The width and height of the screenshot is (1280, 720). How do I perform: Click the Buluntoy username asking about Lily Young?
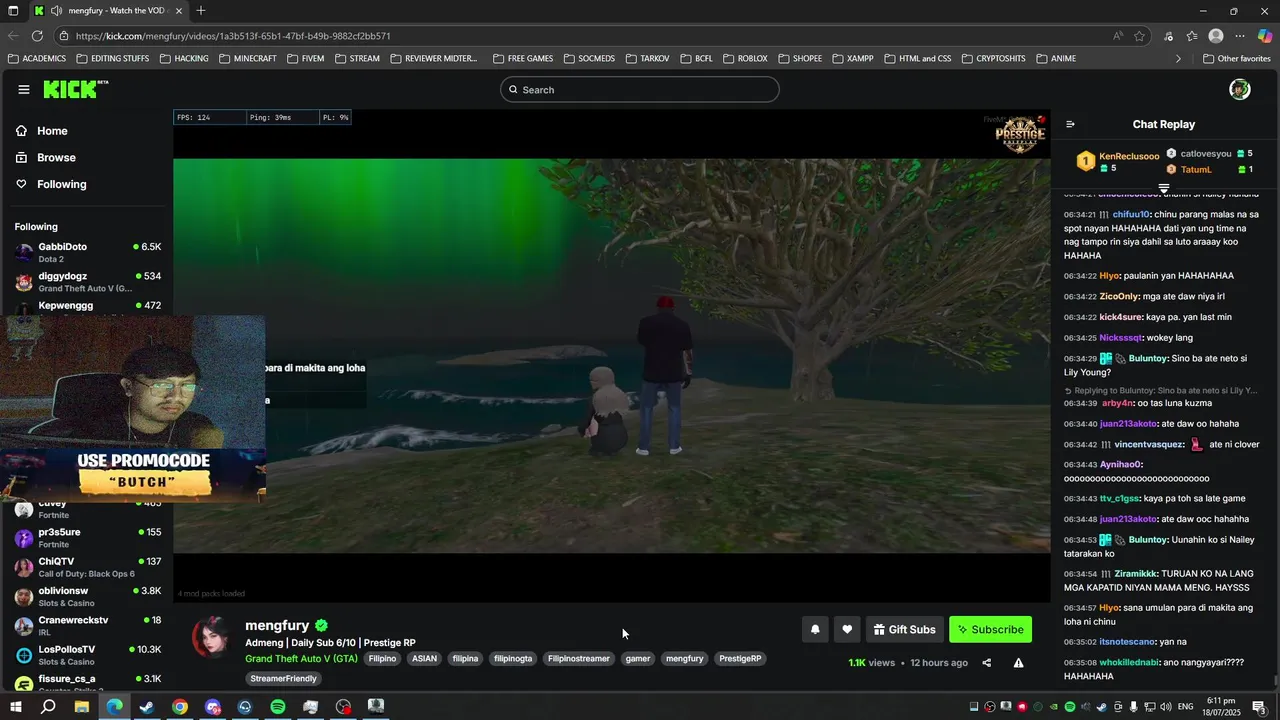tap(1148, 358)
